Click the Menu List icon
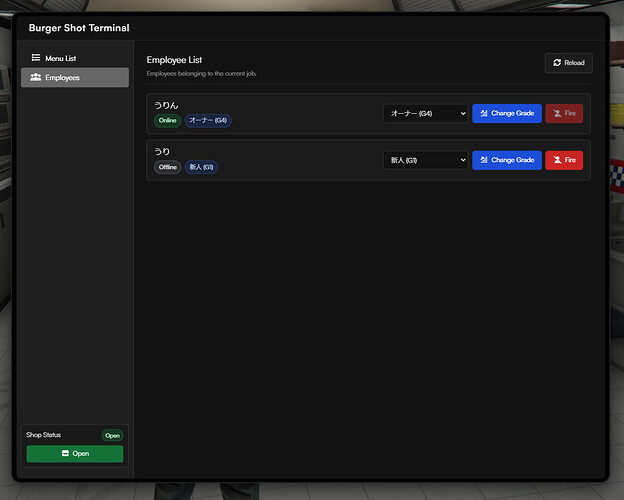Viewport: 624px width, 500px height. click(x=36, y=58)
